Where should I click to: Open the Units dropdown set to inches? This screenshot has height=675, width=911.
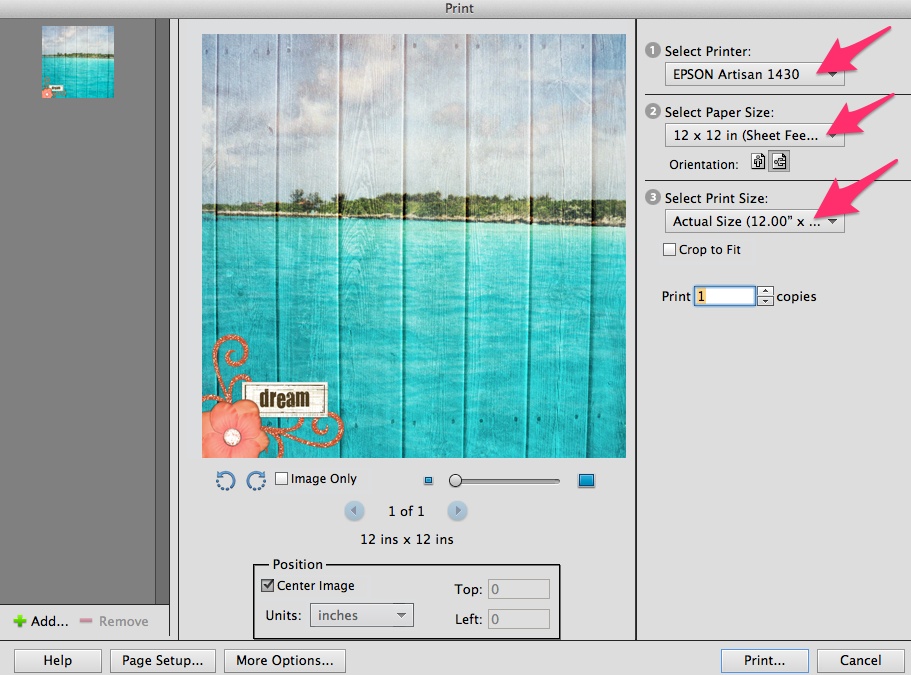361,615
